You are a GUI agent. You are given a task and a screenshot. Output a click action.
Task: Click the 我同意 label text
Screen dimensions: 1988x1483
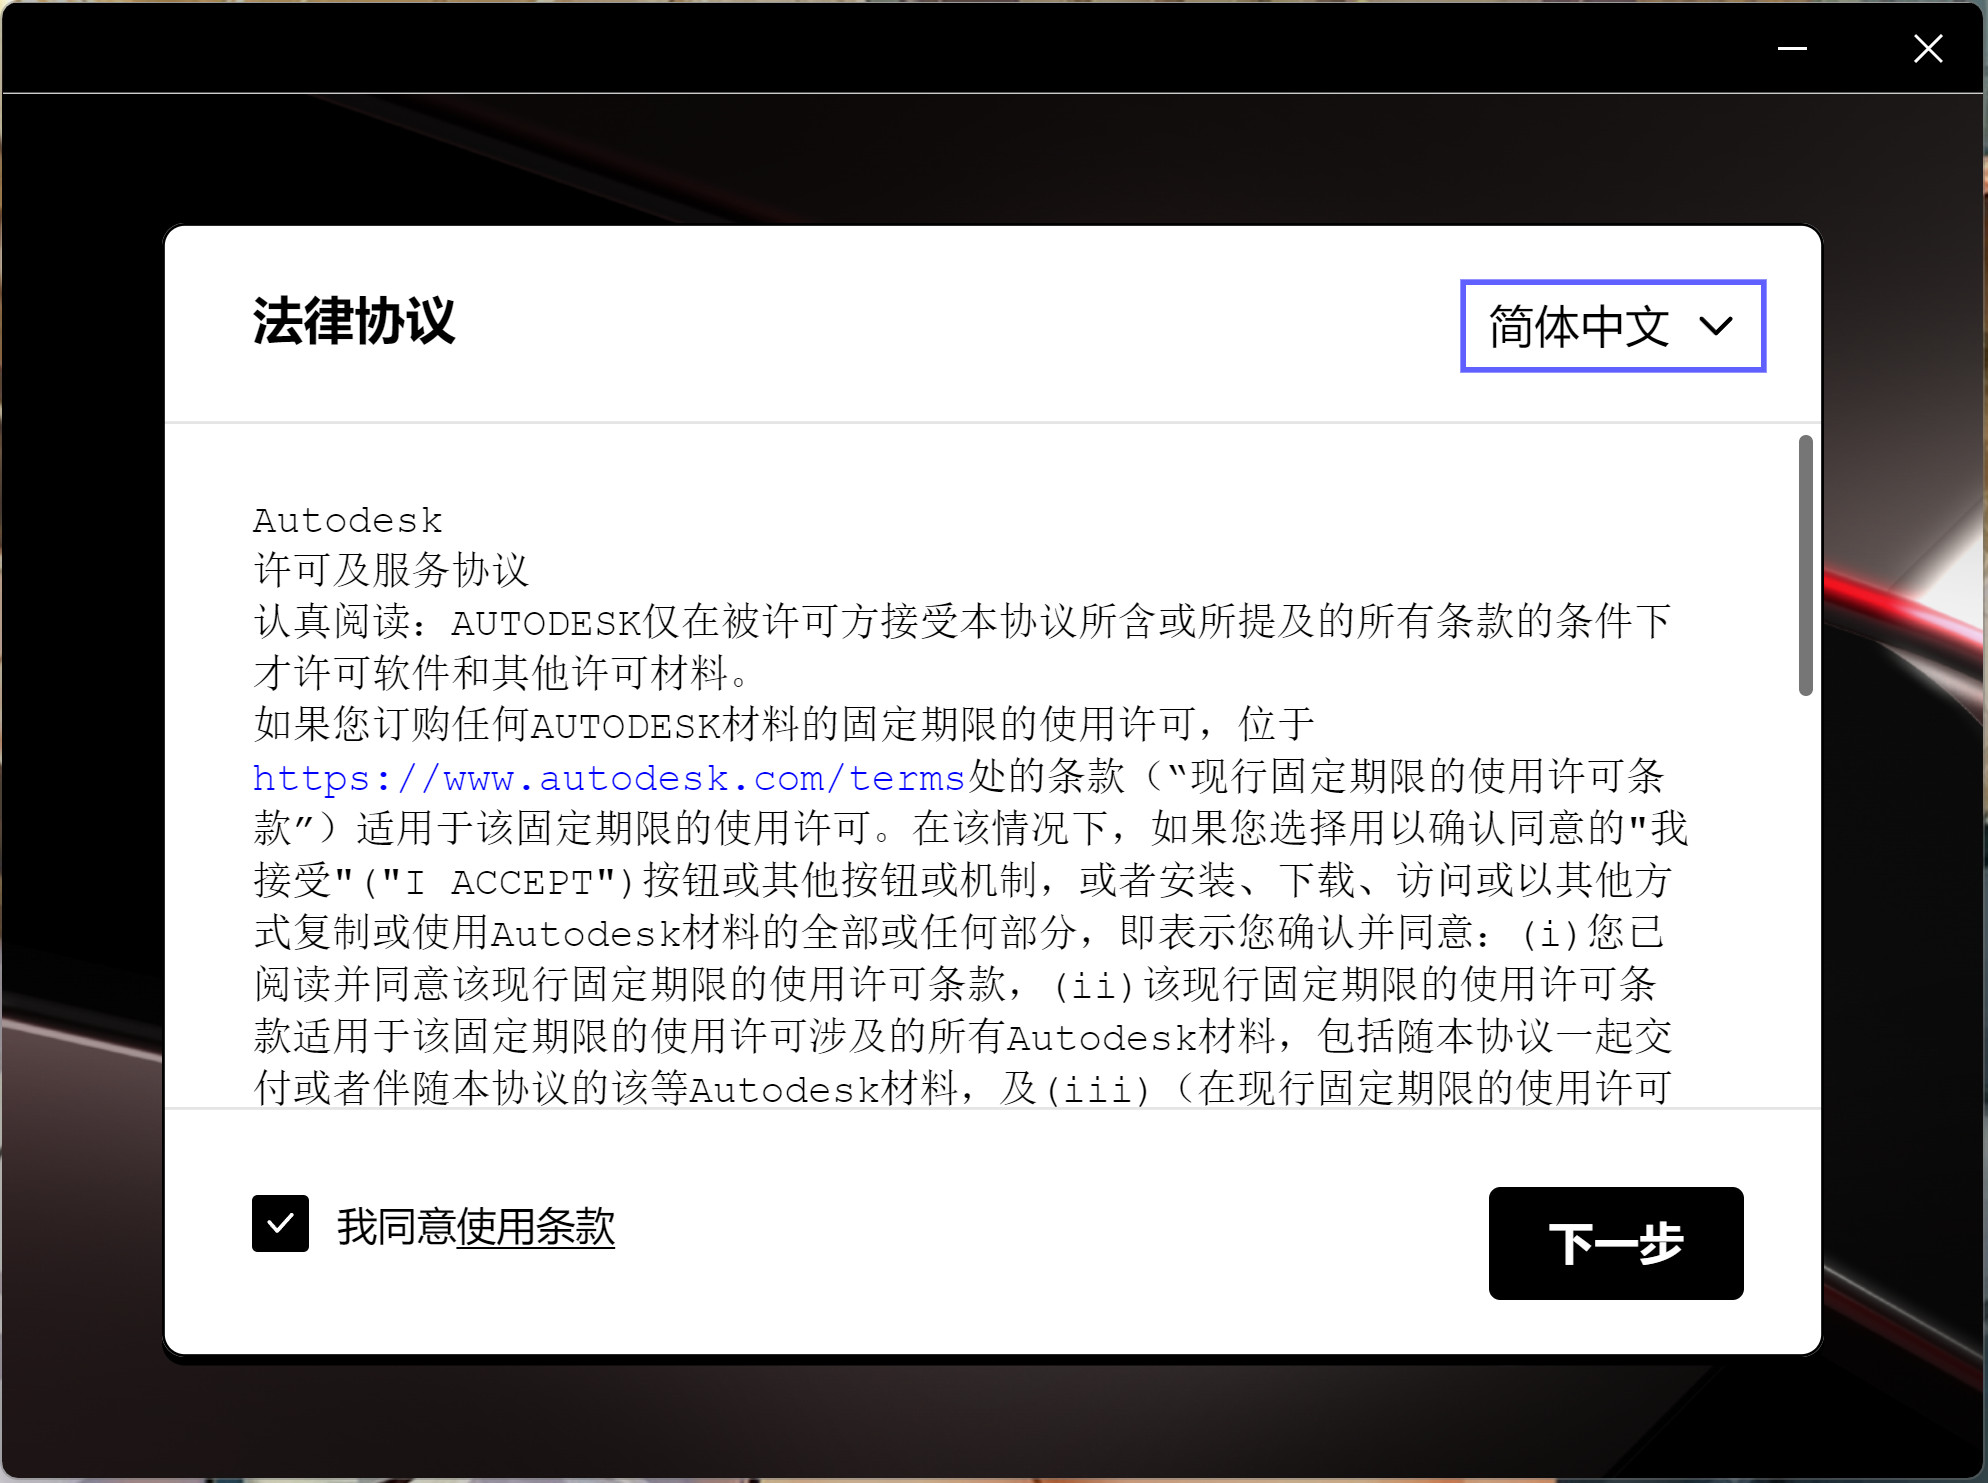[x=396, y=1226]
